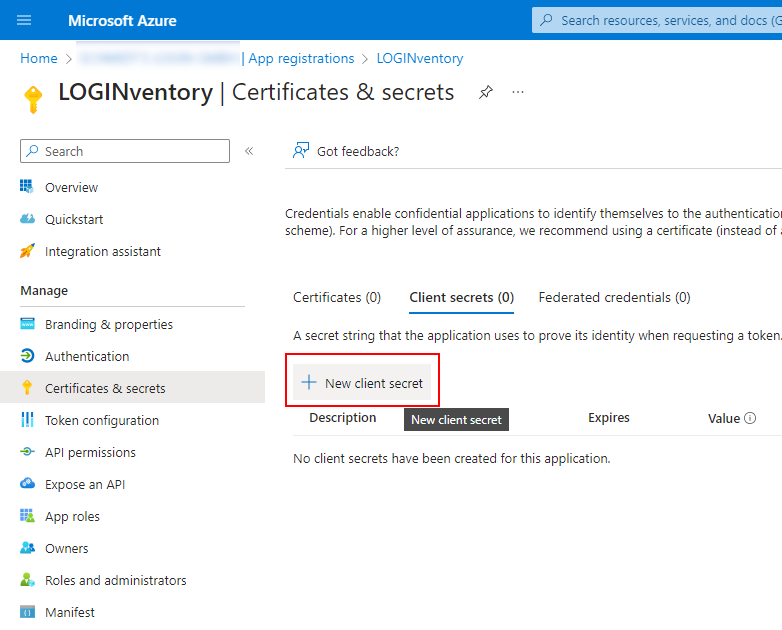Open Branding & properties icon
The width and height of the screenshot is (782, 630).
(27, 324)
